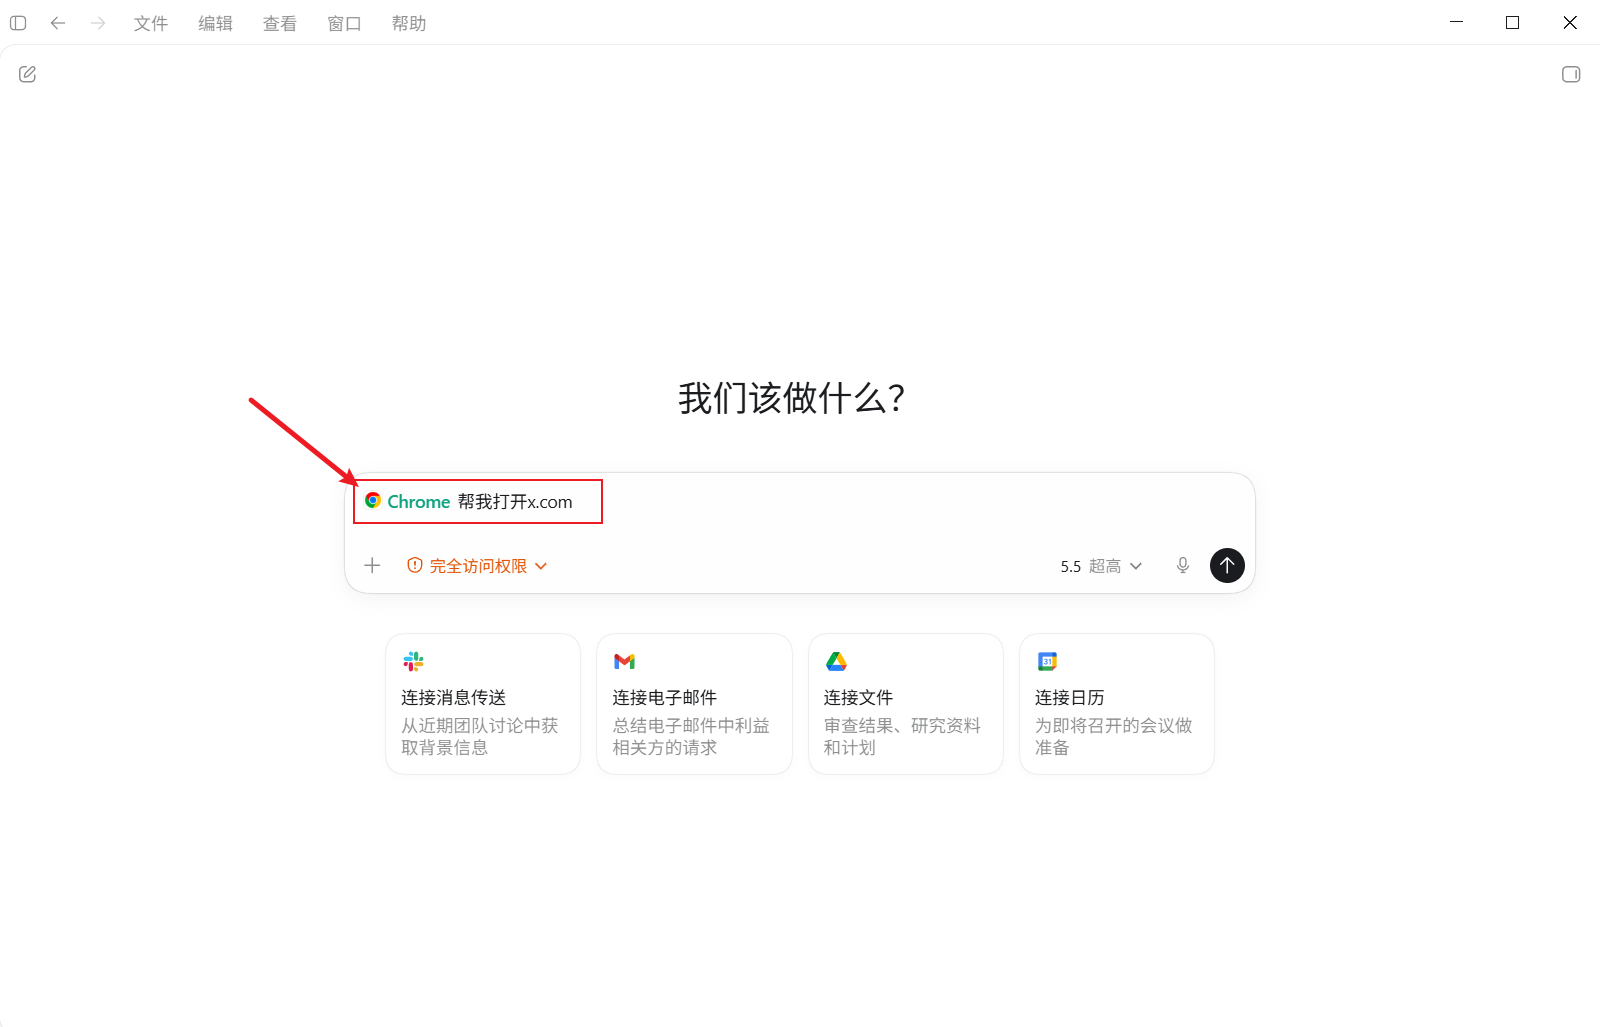Open the 完全访问权限 permissions dropdown
The height and width of the screenshot is (1027, 1600).
point(477,566)
